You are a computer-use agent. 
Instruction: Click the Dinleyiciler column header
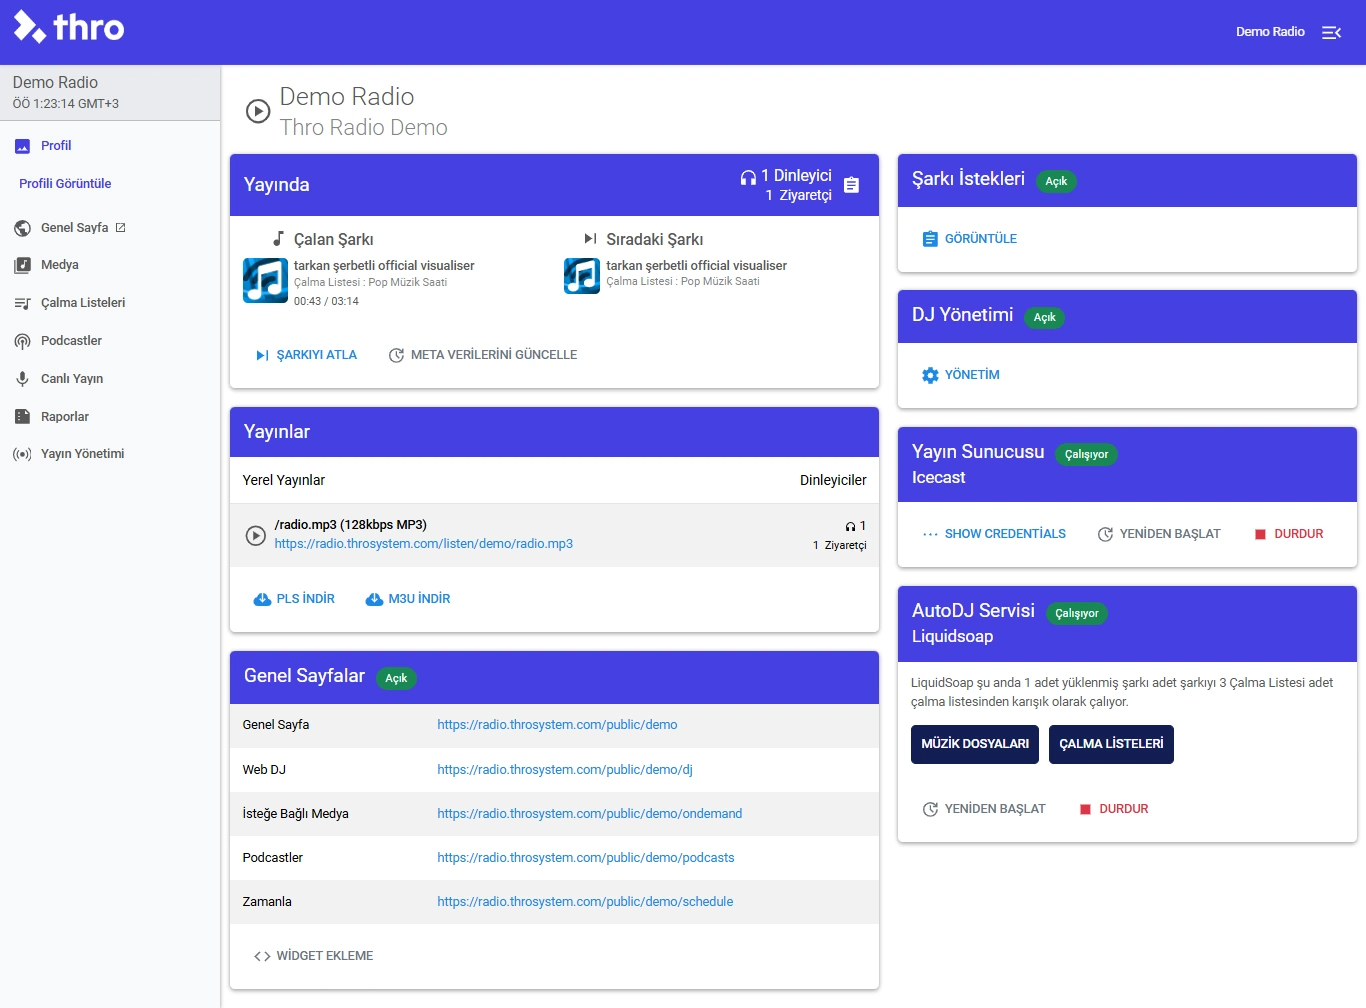(833, 480)
